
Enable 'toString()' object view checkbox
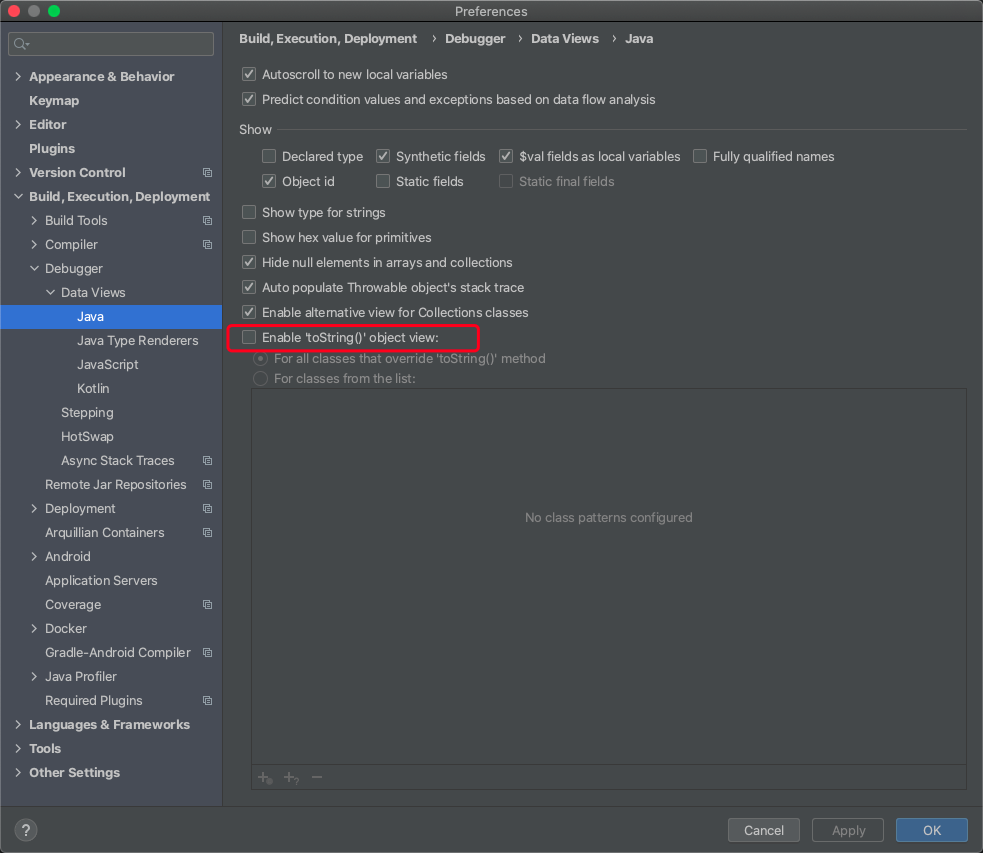pyautogui.click(x=249, y=338)
